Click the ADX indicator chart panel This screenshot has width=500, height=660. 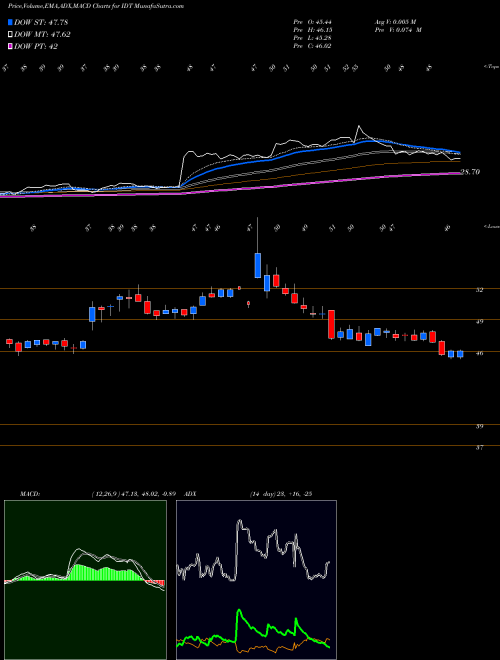click(256, 580)
